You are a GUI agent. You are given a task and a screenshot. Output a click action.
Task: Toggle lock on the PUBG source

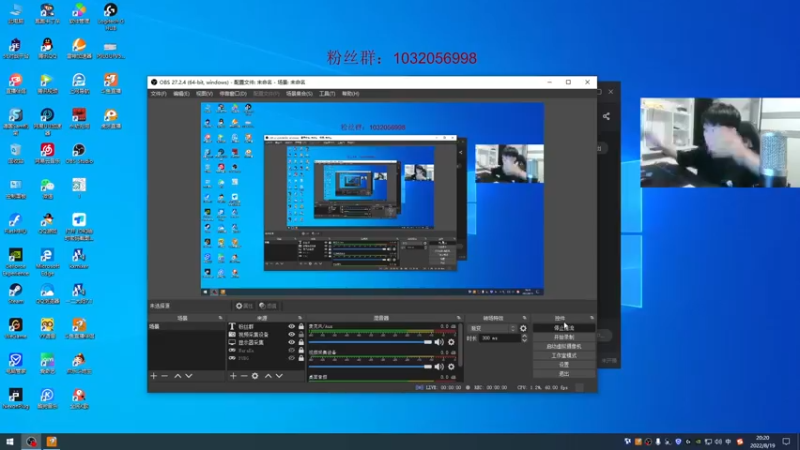click(x=301, y=358)
